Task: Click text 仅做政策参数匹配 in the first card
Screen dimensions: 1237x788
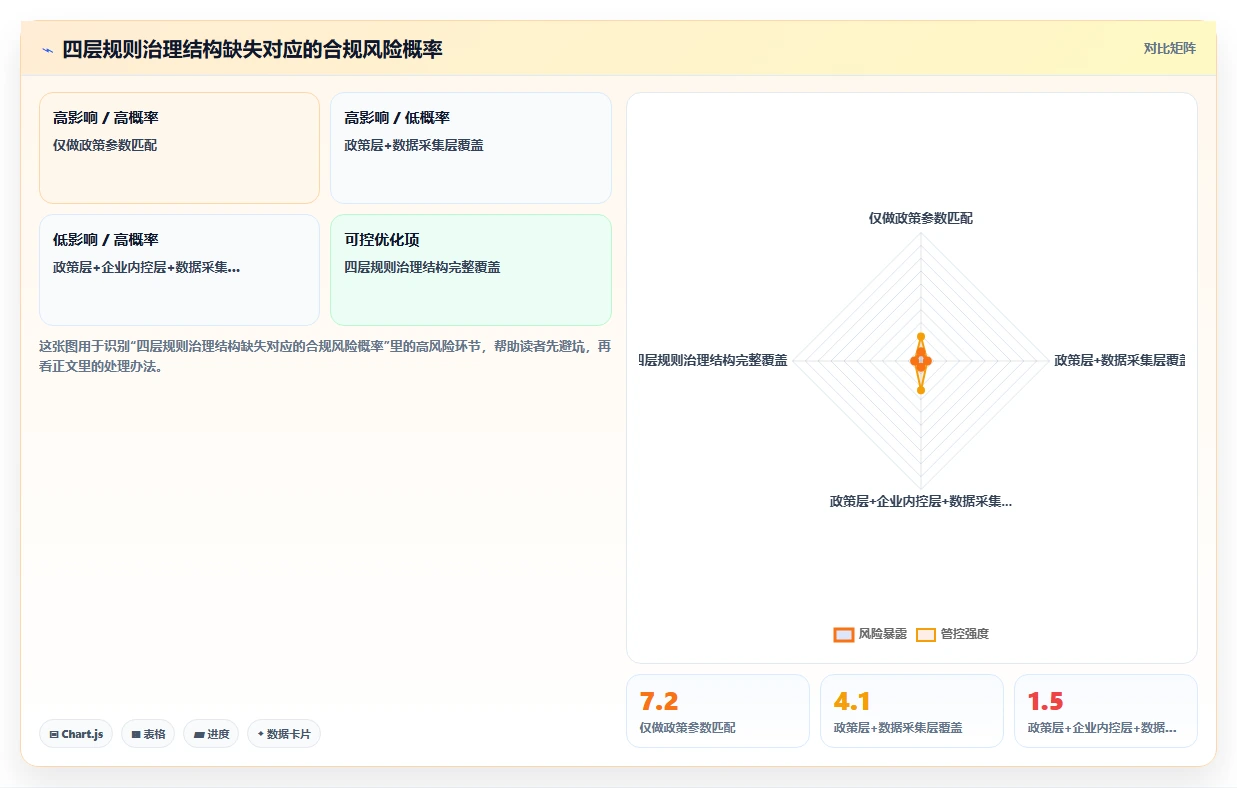Action: point(105,146)
